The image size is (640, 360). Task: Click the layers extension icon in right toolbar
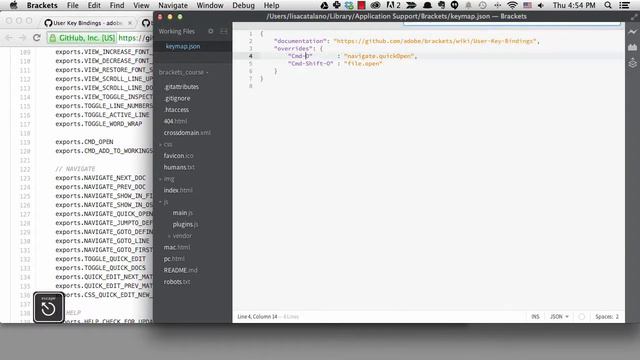point(632,63)
